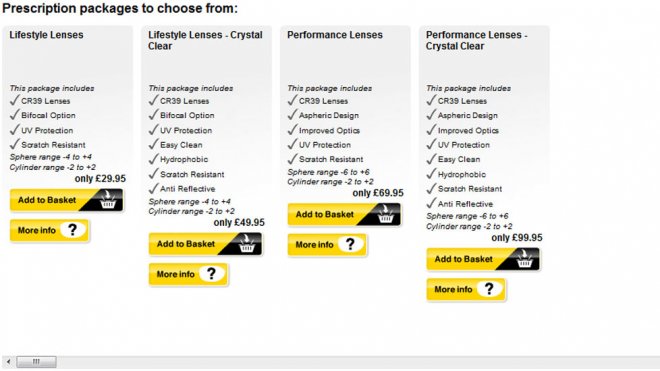The width and height of the screenshot is (660, 371).
Task: Open More info for Performance Lenses
Action: point(327,245)
